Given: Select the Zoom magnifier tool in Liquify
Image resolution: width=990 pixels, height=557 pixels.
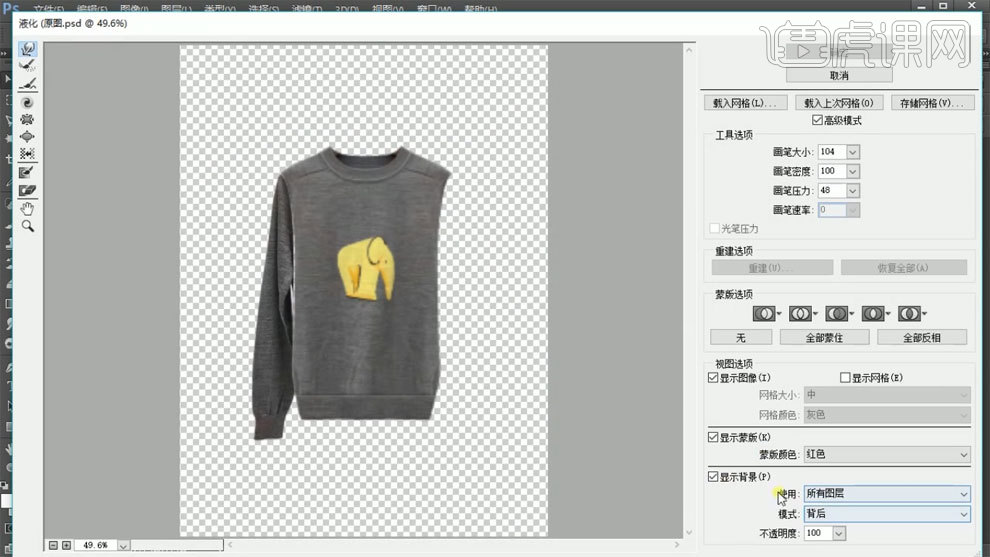Looking at the screenshot, I should point(27,226).
